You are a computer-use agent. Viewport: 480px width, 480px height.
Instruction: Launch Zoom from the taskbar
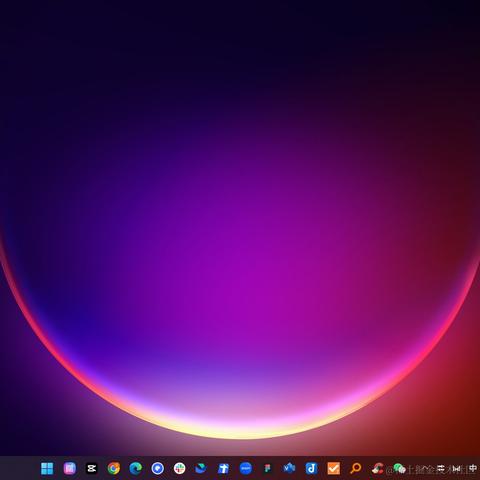246,468
